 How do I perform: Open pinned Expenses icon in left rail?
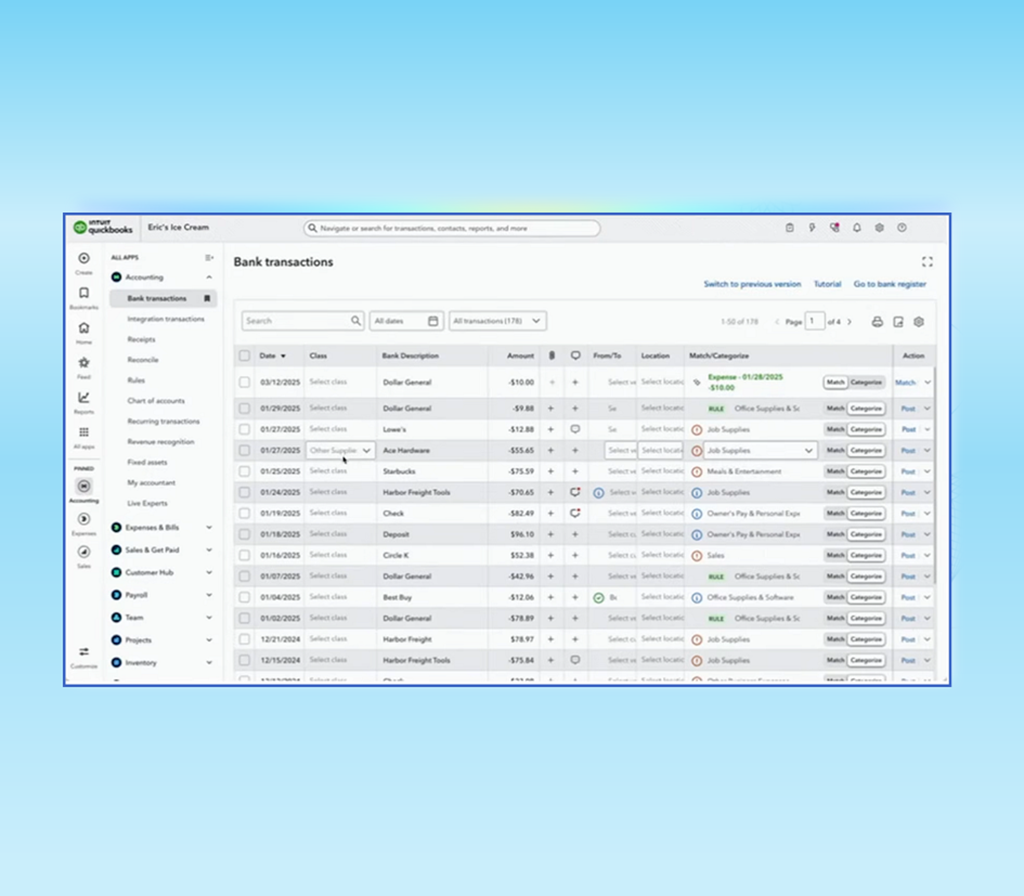tap(84, 519)
